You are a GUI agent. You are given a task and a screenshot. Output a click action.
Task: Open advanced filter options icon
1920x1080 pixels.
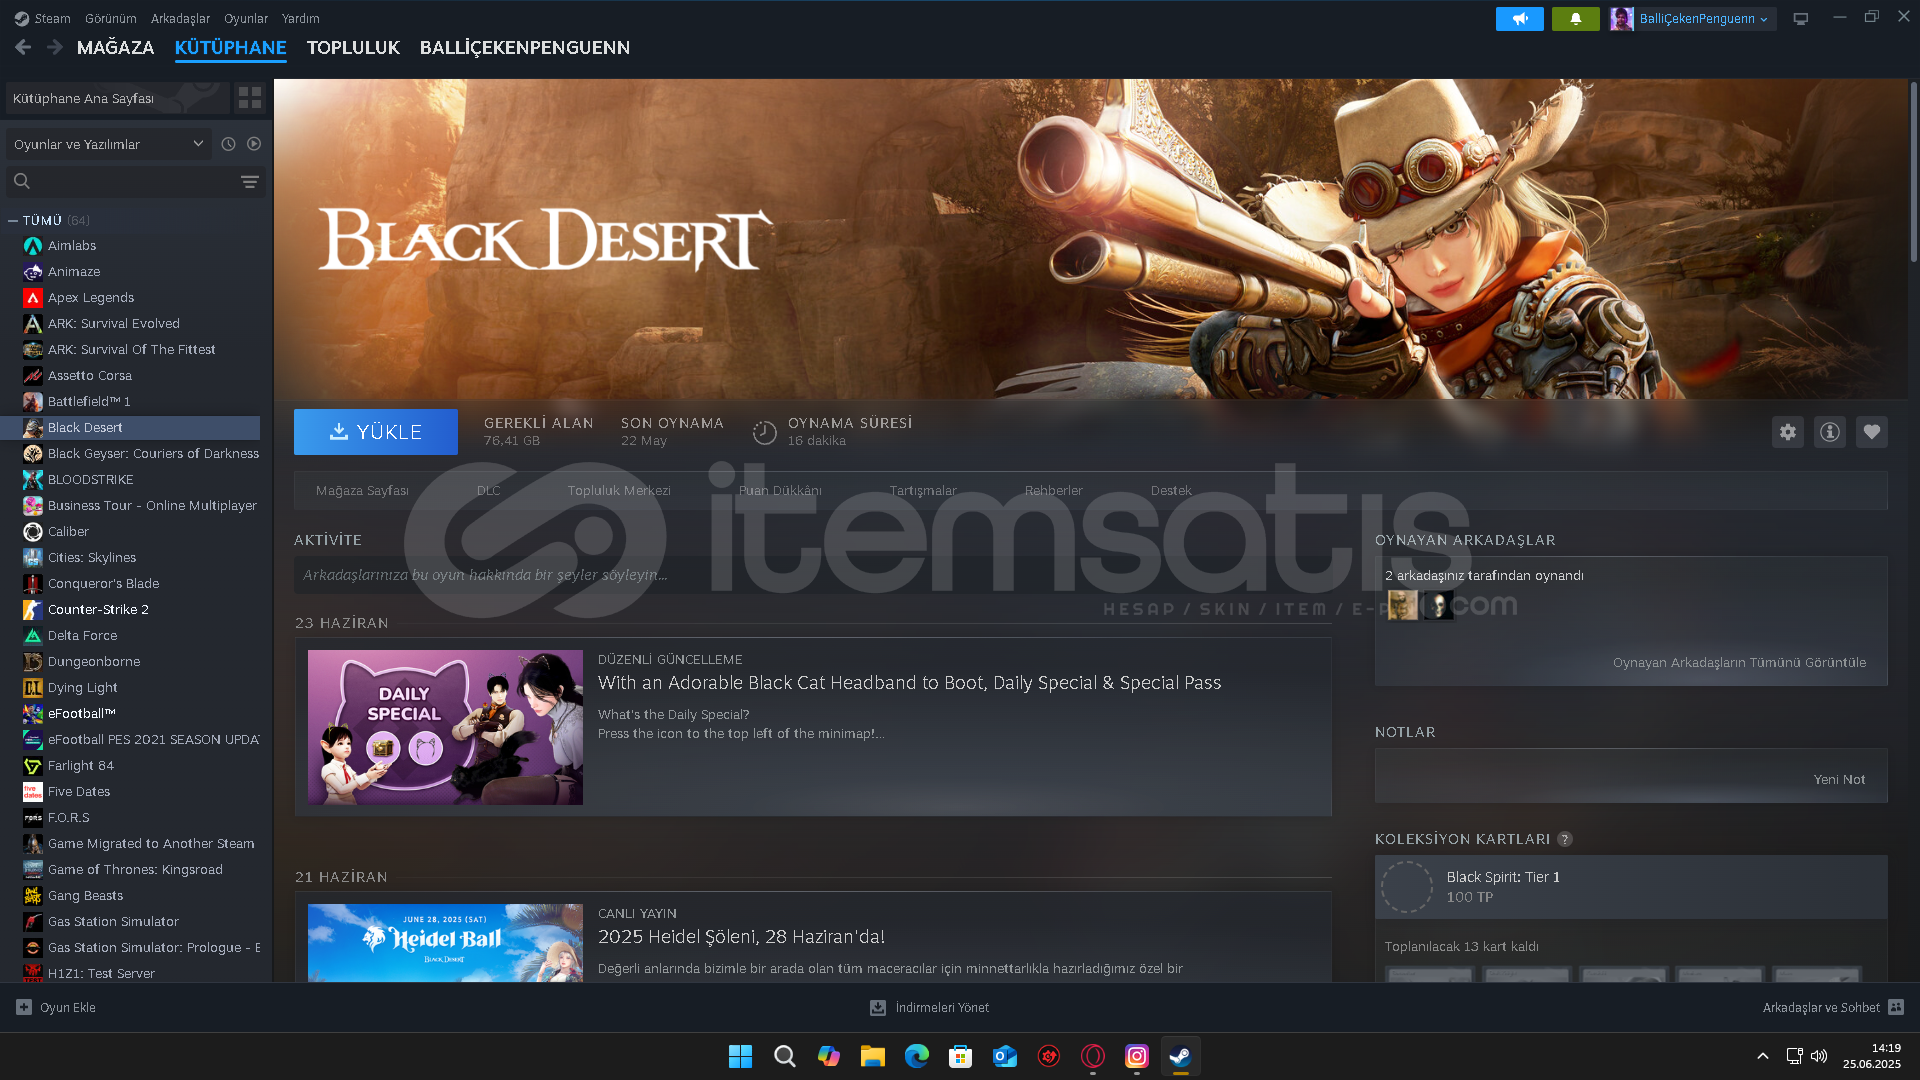pos(250,181)
